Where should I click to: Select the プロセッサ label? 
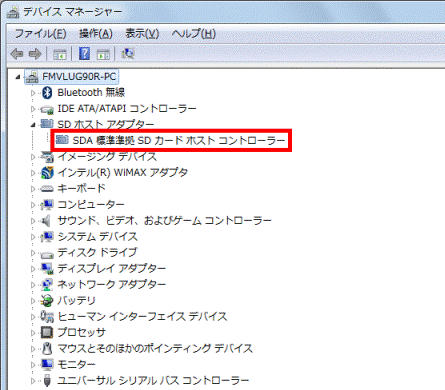[81, 333]
